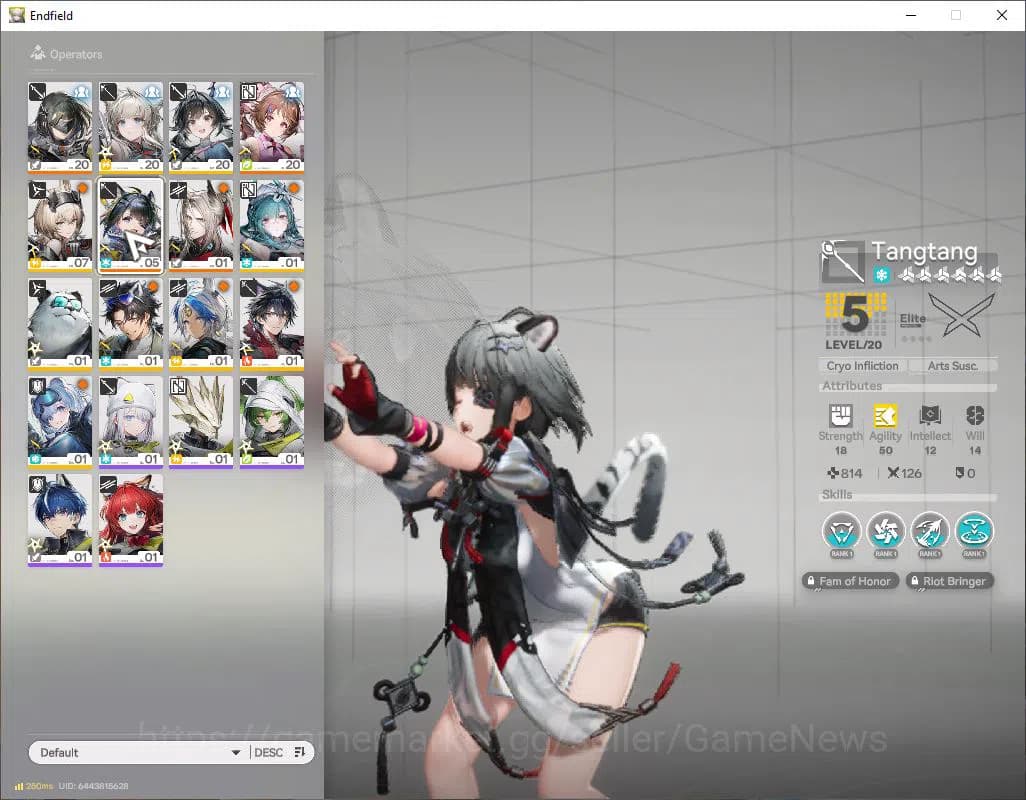The width and height of the screenshot is (1026, 800).
Task: Select the black-haired blue-jacket level 20 operator
Action: 201,127
